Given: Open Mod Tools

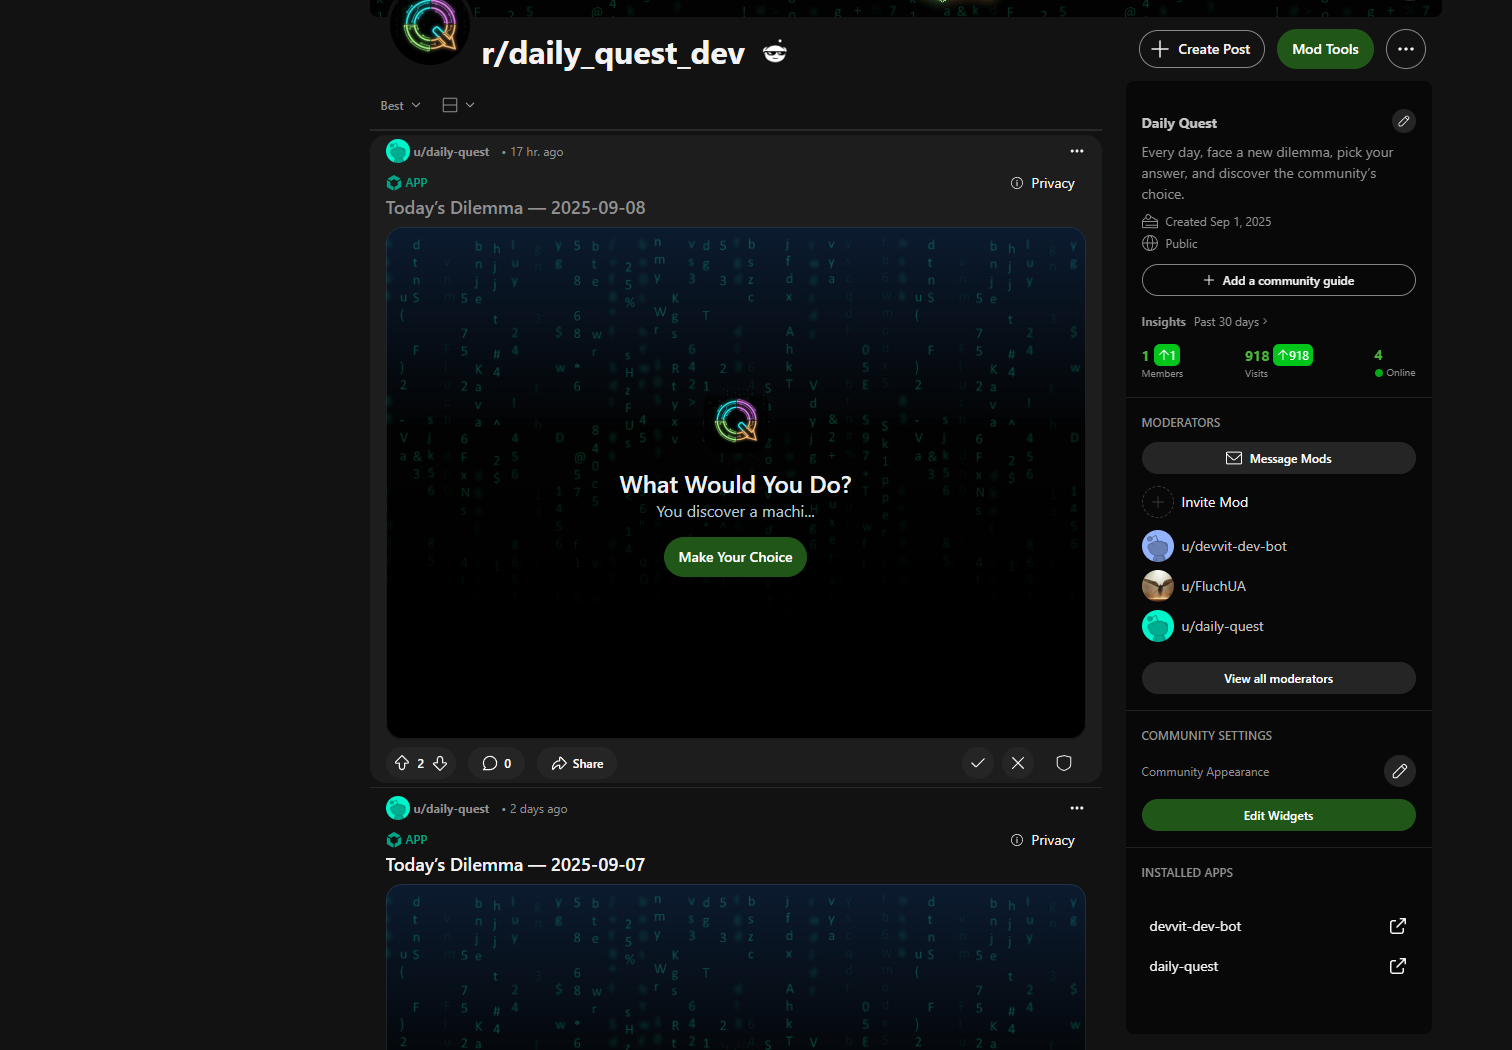Looking at the screenshot, I should [1325, 49].
